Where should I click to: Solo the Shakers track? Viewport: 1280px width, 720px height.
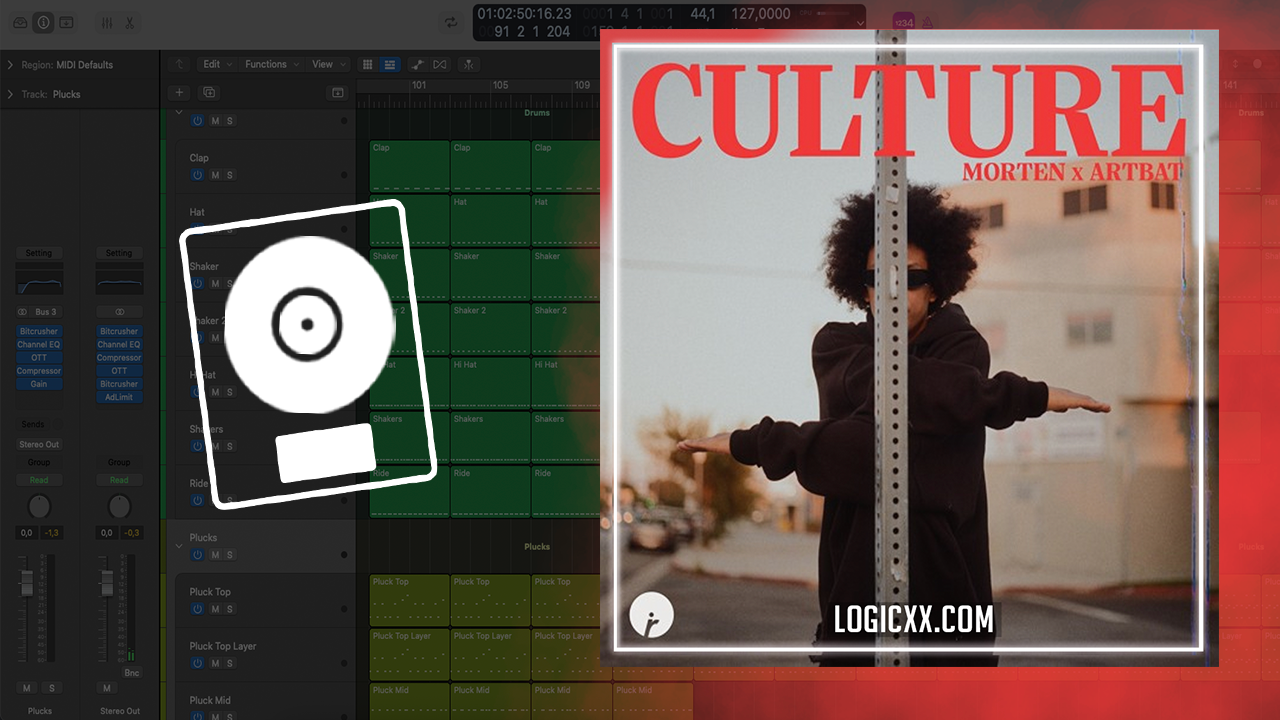pos(229,446)
